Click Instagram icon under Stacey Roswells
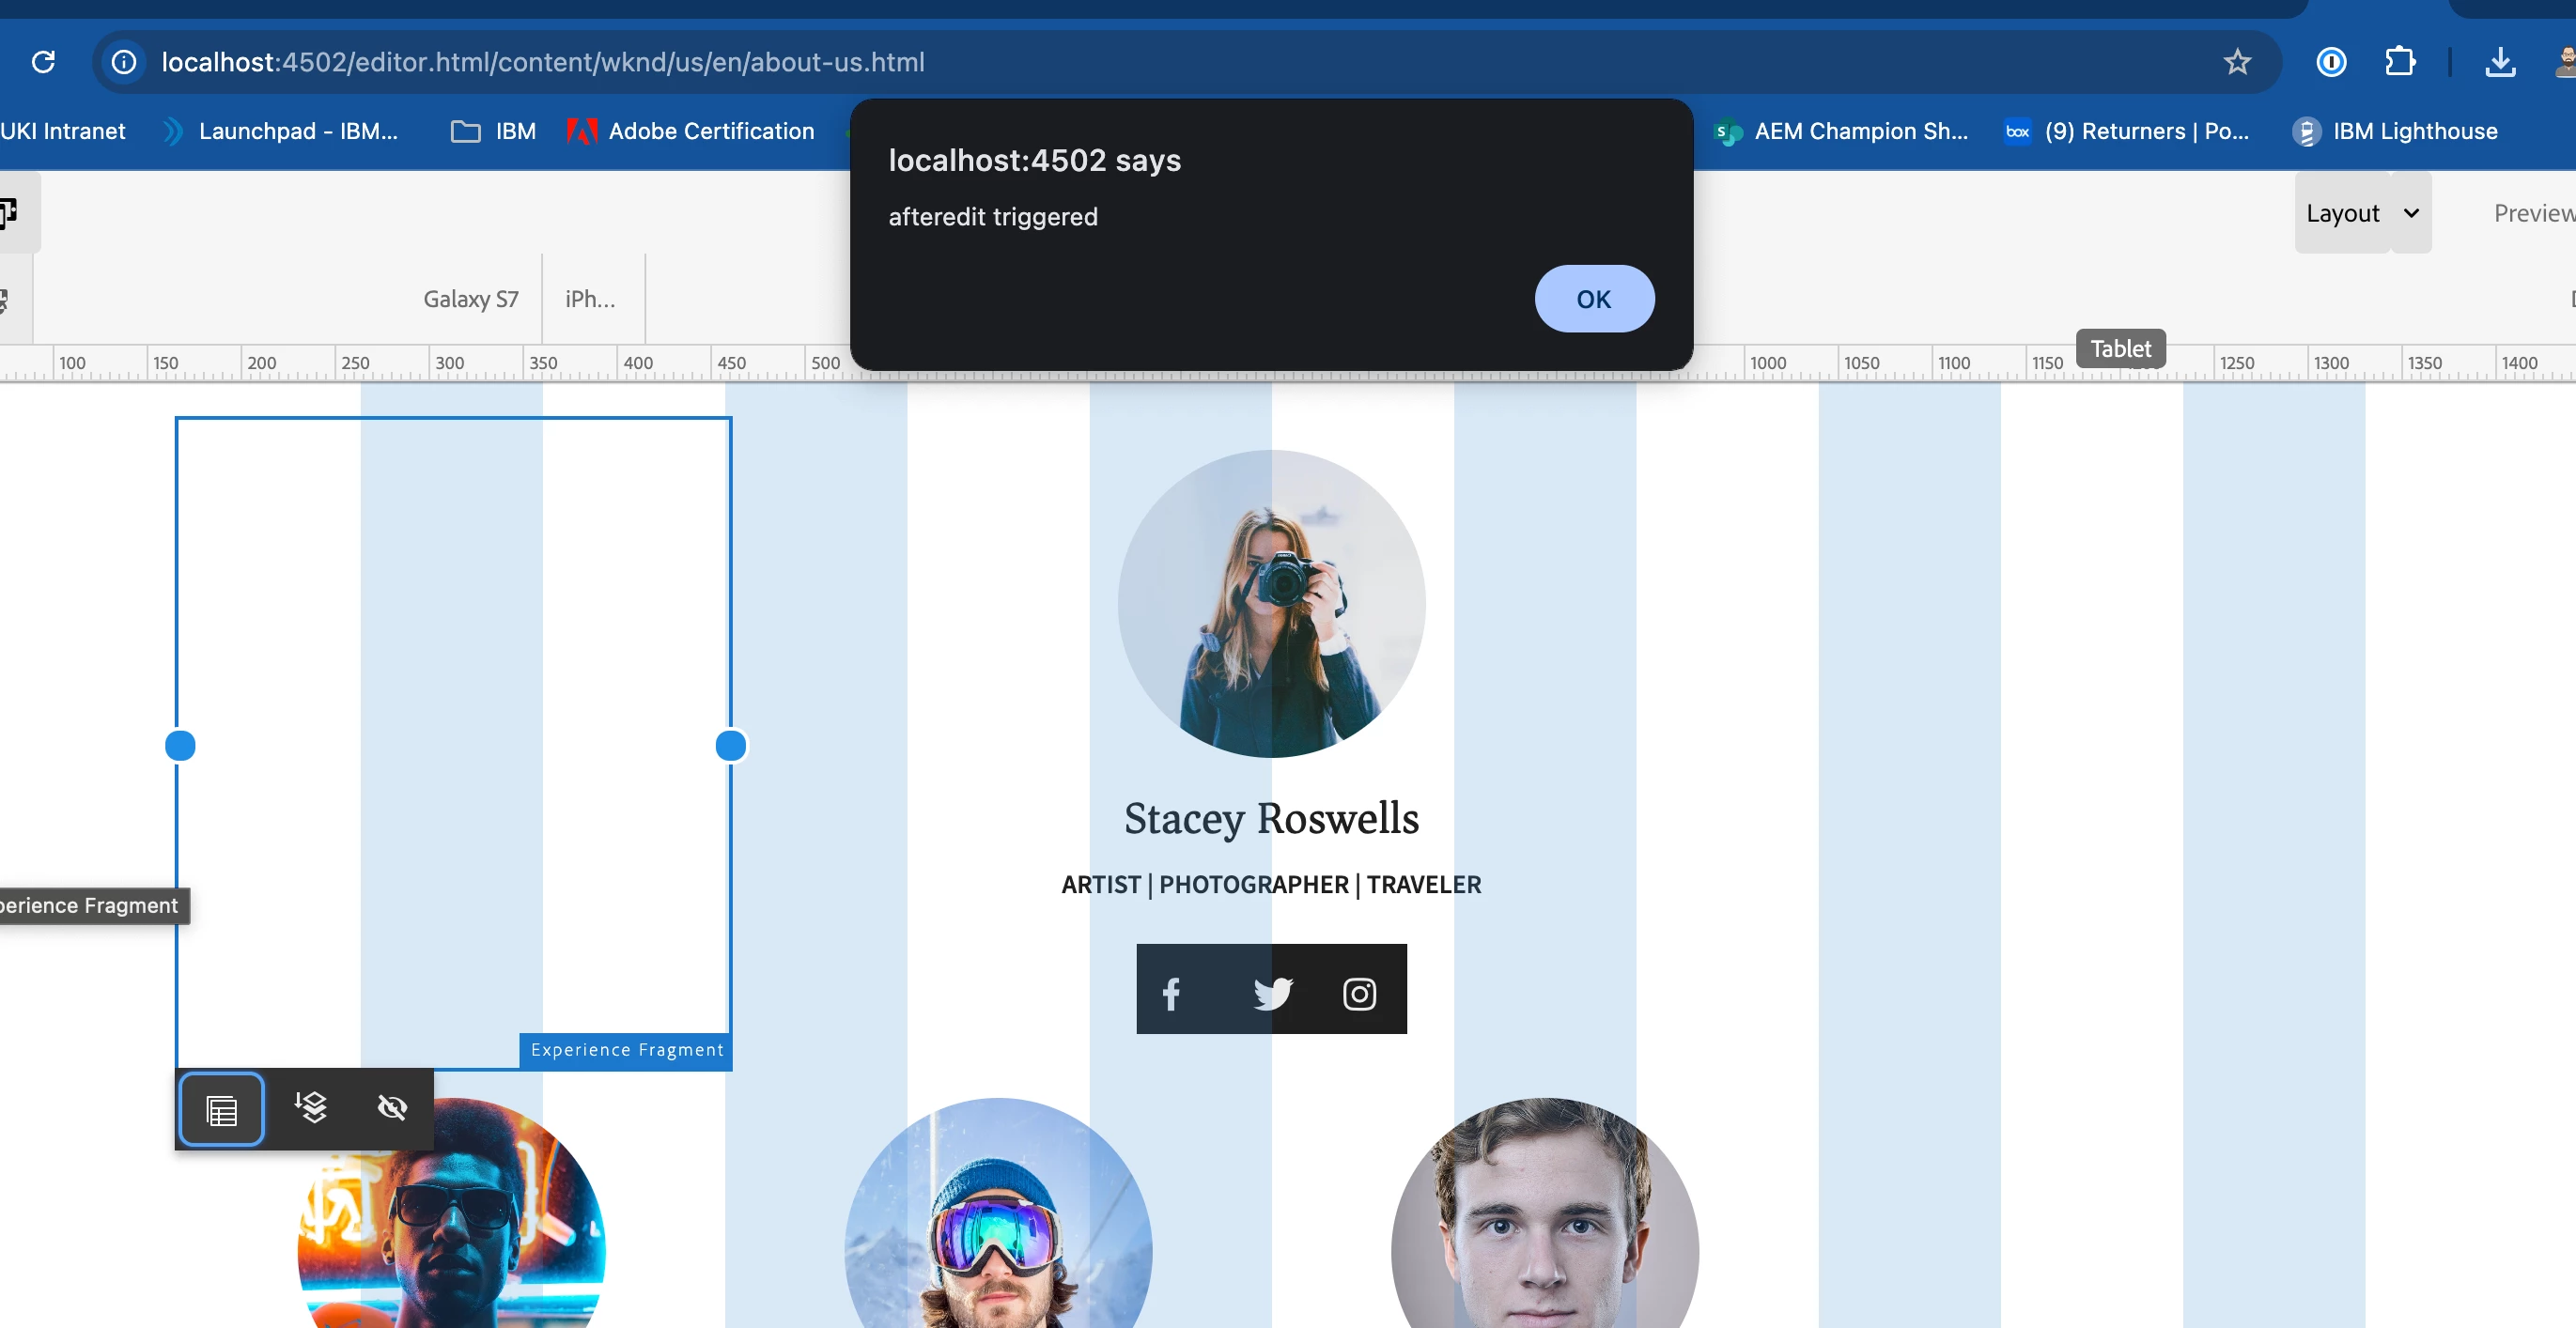 1359,993
